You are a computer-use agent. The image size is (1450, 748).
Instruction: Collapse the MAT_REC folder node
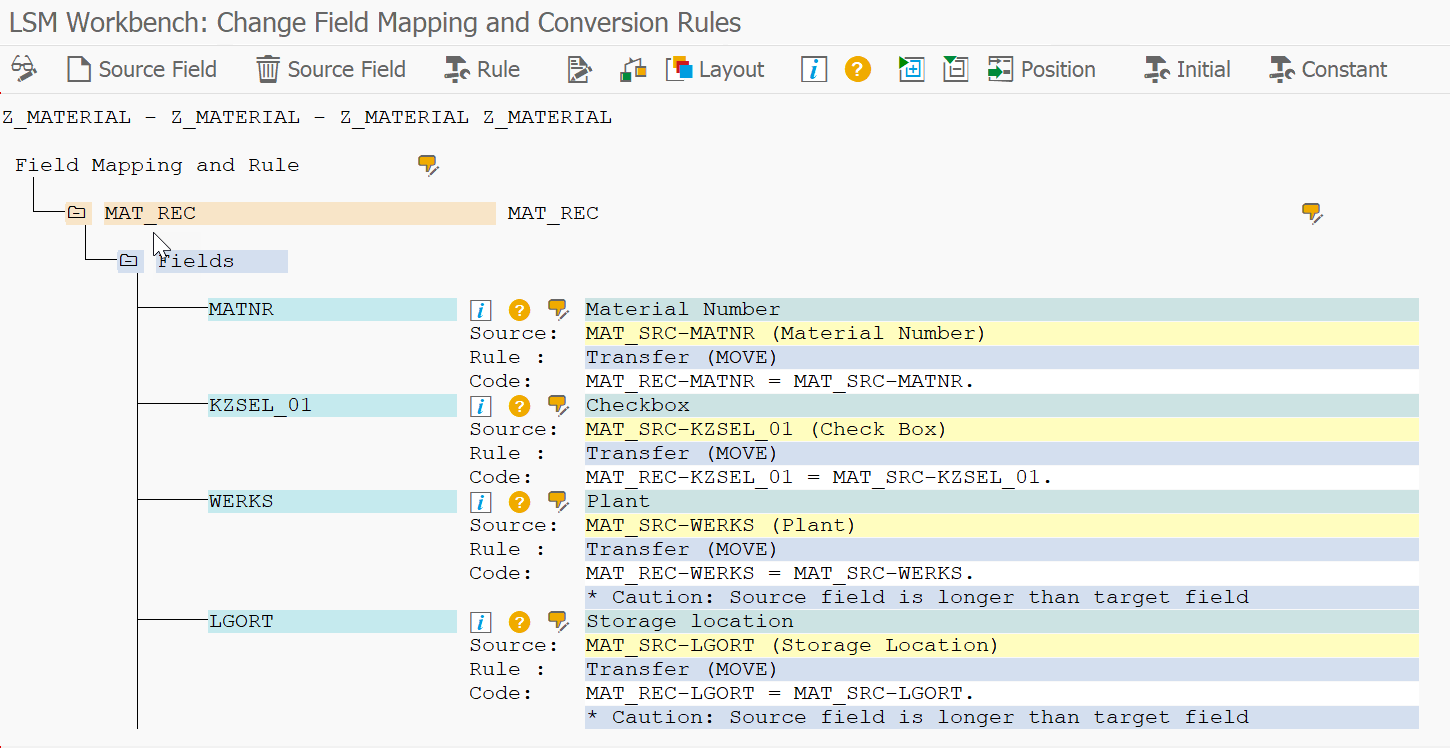coord(77,213)
